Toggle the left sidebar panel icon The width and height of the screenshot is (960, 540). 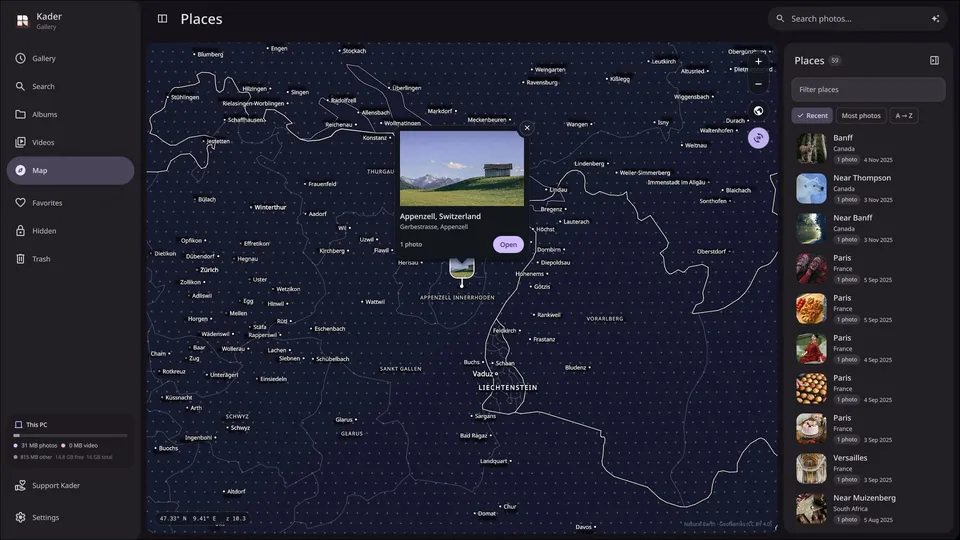162,19
